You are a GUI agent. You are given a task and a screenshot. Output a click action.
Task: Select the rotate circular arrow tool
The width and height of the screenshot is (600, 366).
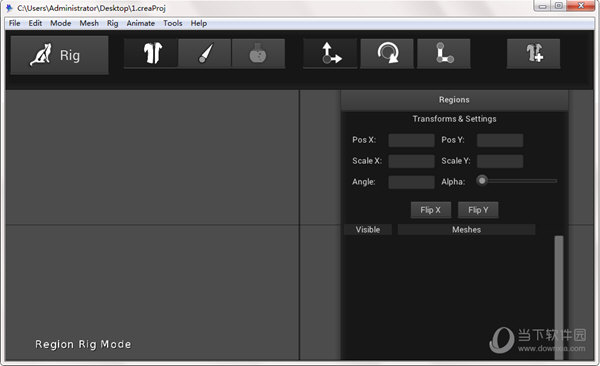click(x=387, y=53)
